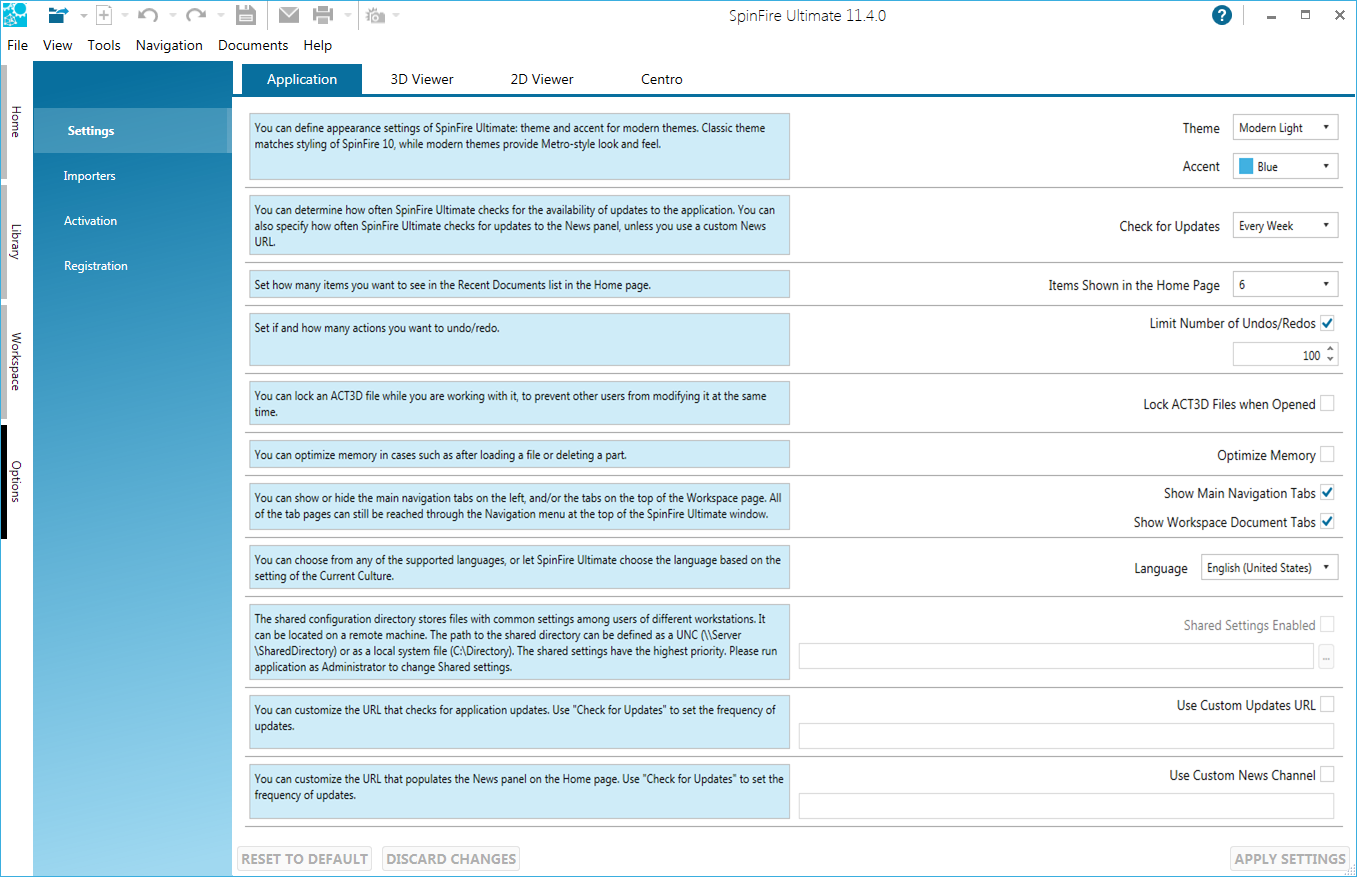This screenshot has width=1357, height=877.
Task: Select Importers in the left panel
Action: 131,176
